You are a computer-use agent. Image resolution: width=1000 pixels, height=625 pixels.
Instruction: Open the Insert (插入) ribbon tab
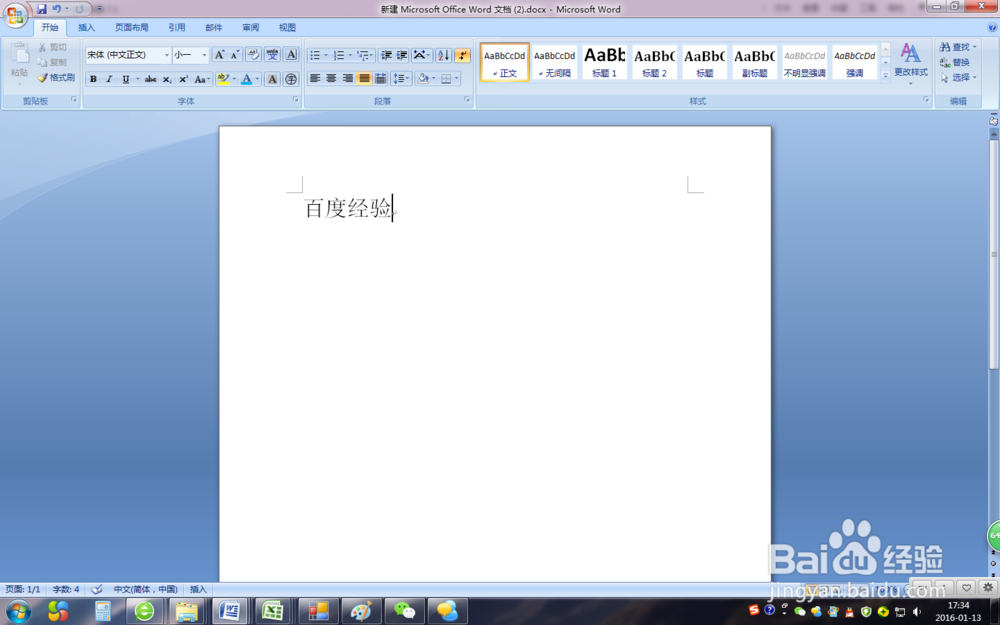86,27
